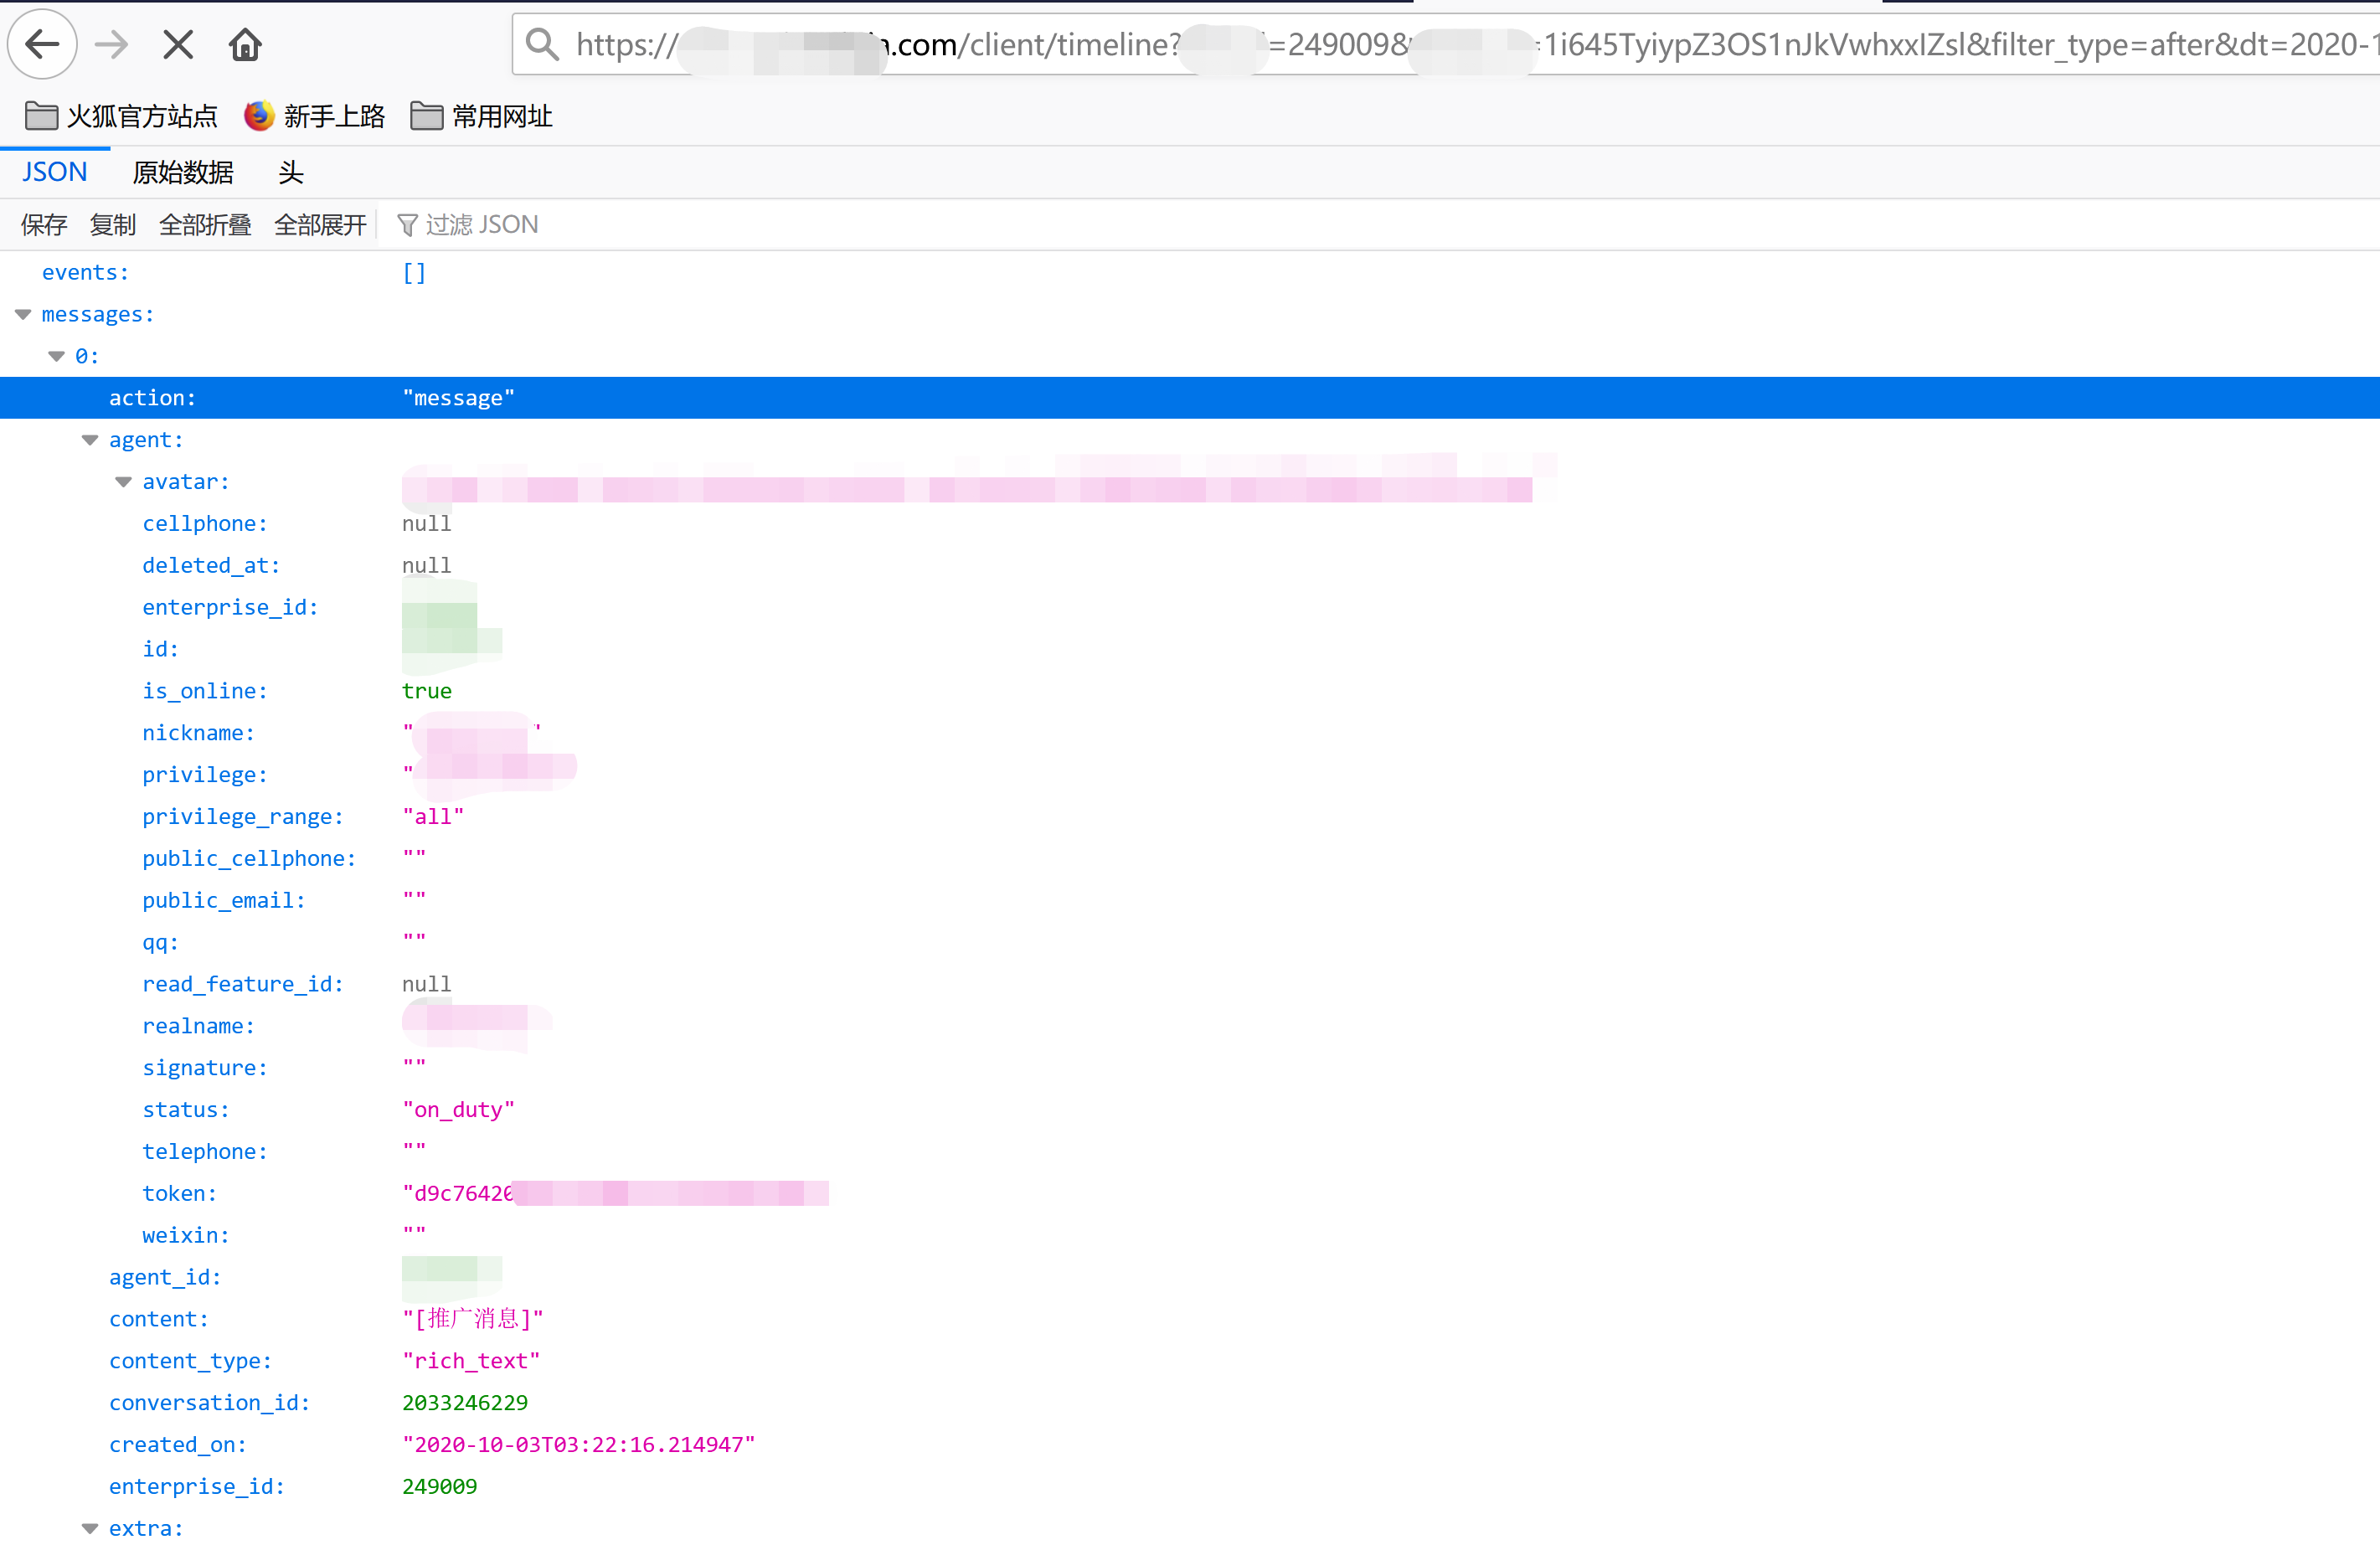Collapse the extra node
Screen dimensions: 2380x1545
pos(90,1529)
